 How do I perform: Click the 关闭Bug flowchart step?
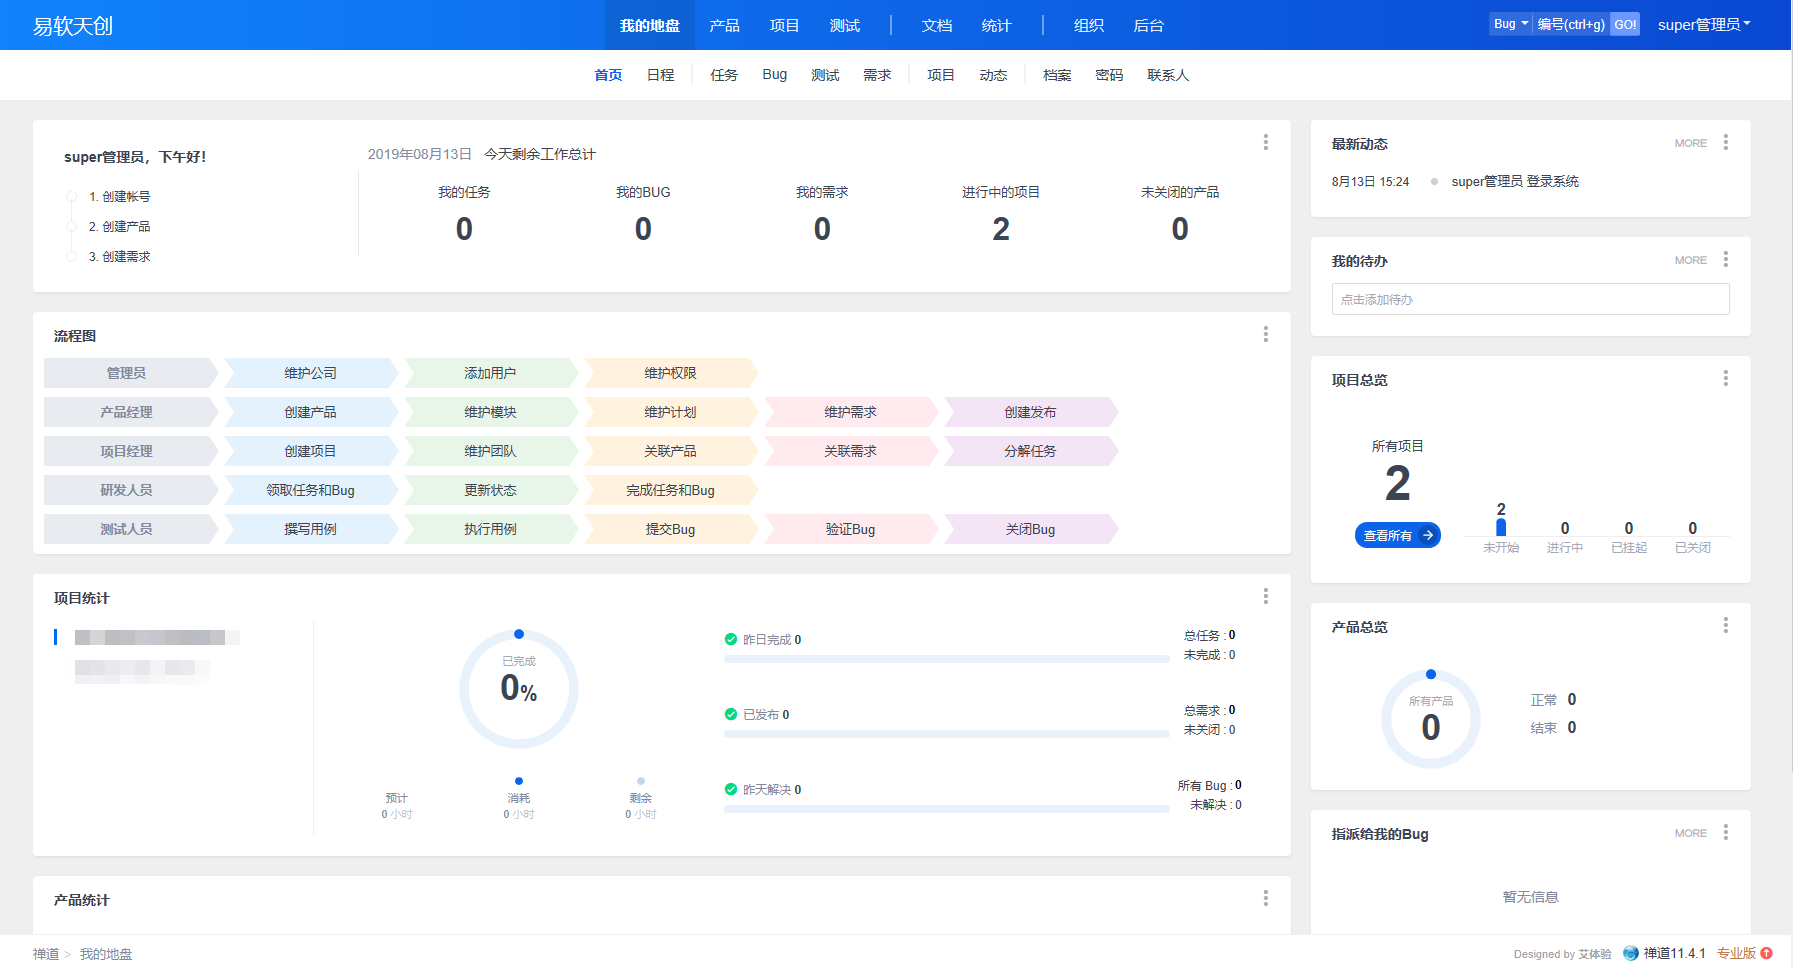1031,529
